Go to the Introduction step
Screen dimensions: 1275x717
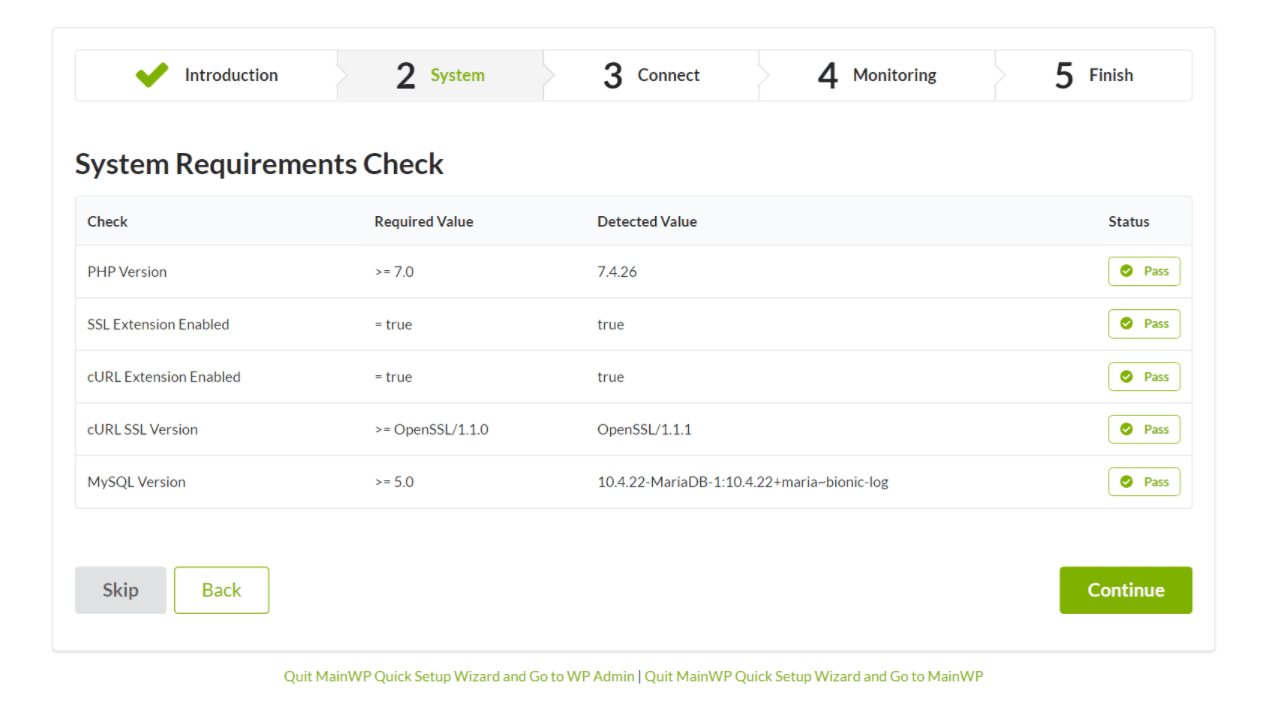(206, 75)
